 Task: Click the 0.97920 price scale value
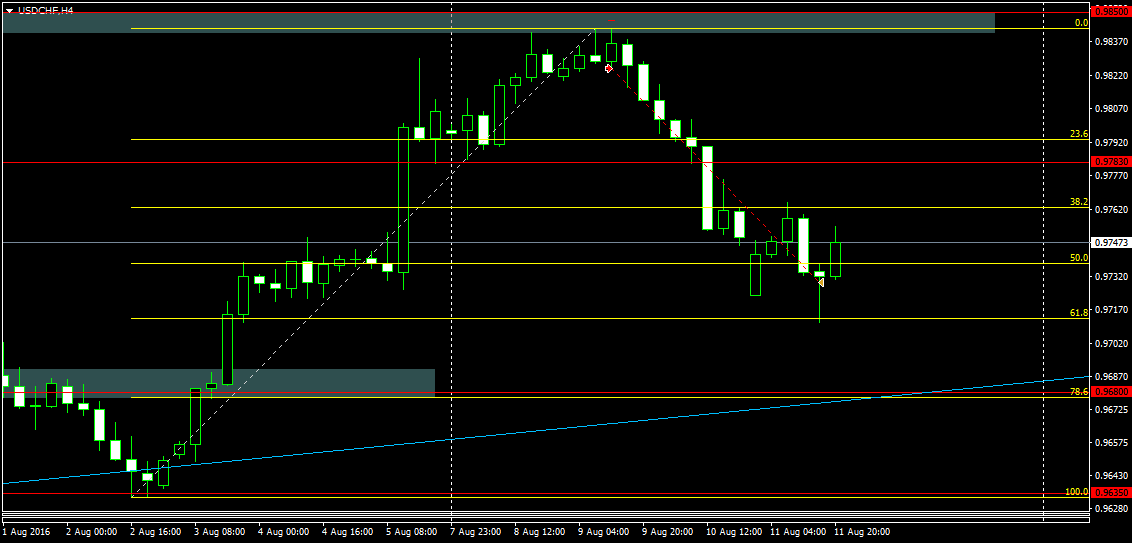[1112, 142]
